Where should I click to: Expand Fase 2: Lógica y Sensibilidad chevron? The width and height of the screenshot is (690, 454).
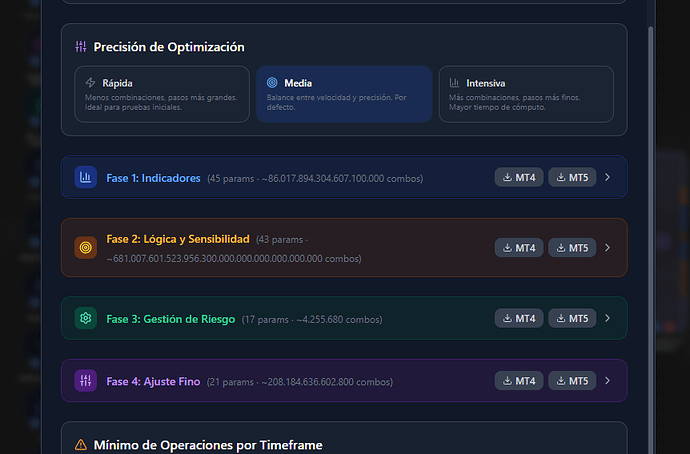[607, 248]
